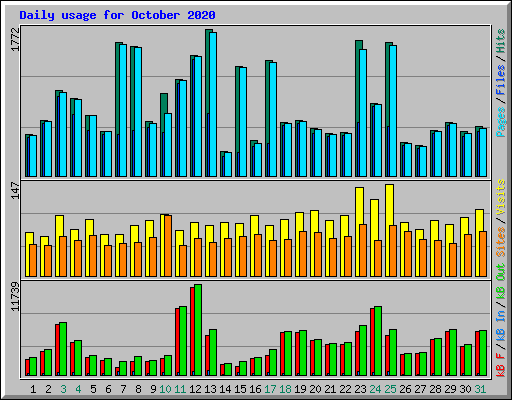Click the cyan pages bar for day 7

tap(123, 110)
